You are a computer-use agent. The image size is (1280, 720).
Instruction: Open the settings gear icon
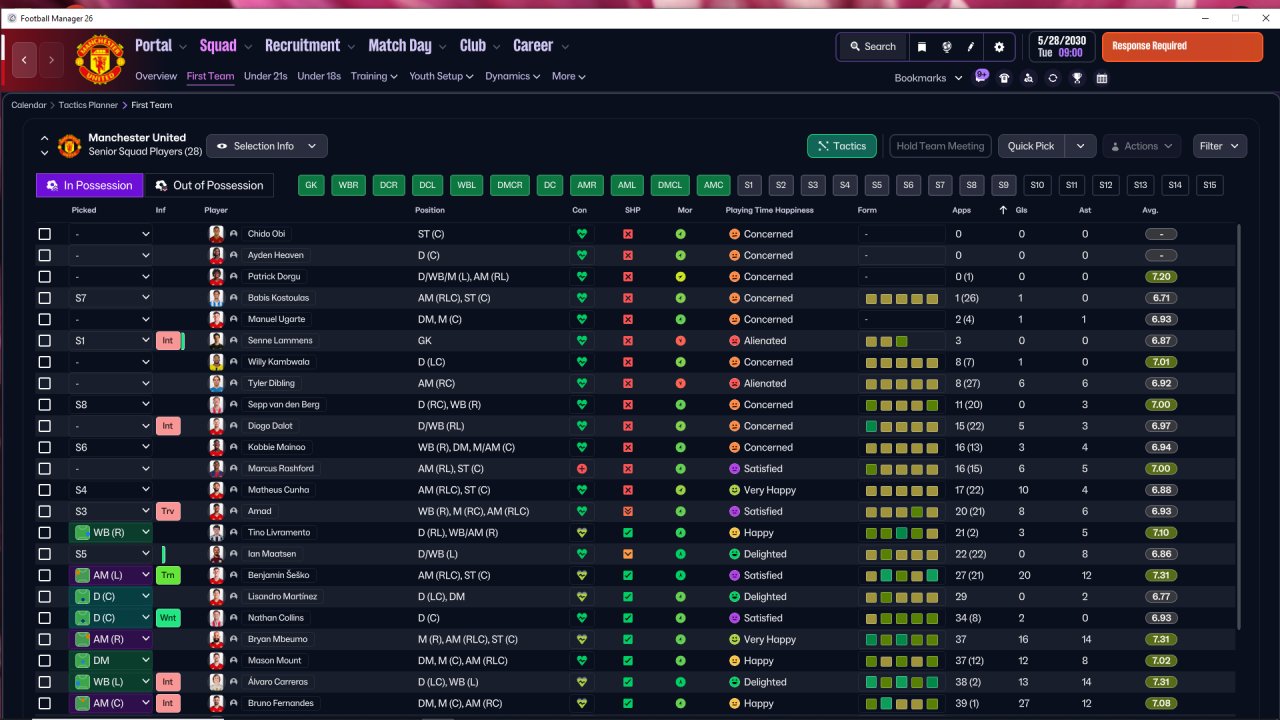pyautogui.click(x=999, y=47)
